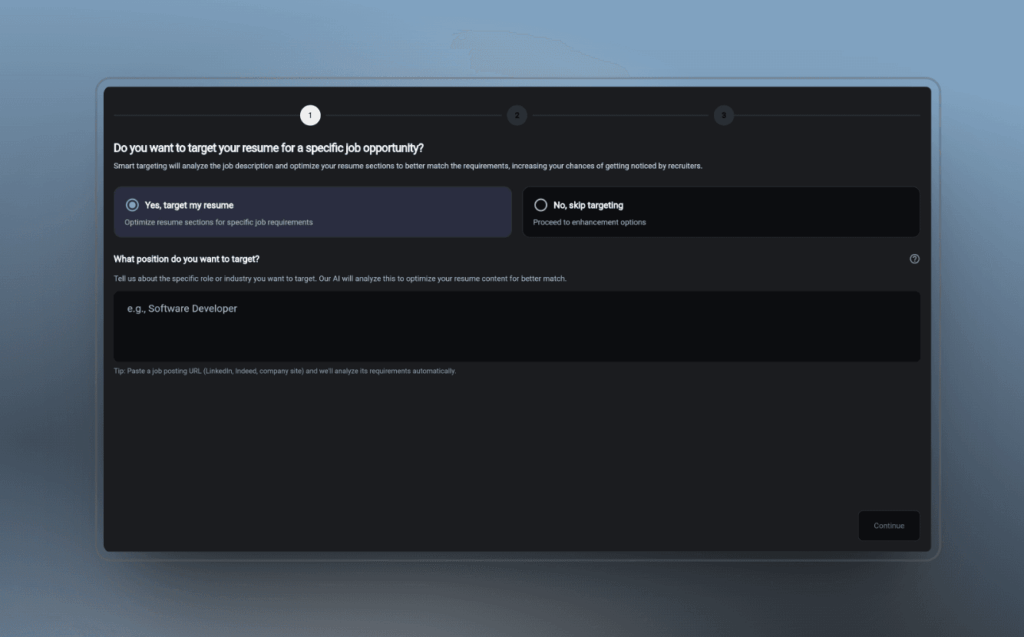Click the "Proceed to enhancement options" description
This screenshot has width=1024, height=637.
pos(589,222)
